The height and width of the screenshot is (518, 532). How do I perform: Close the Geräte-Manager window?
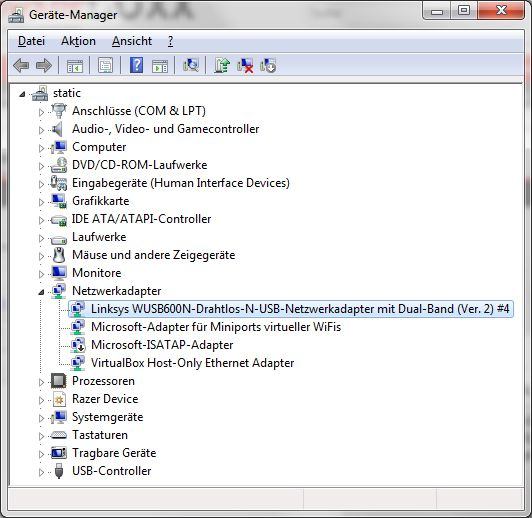pos(501,11)
